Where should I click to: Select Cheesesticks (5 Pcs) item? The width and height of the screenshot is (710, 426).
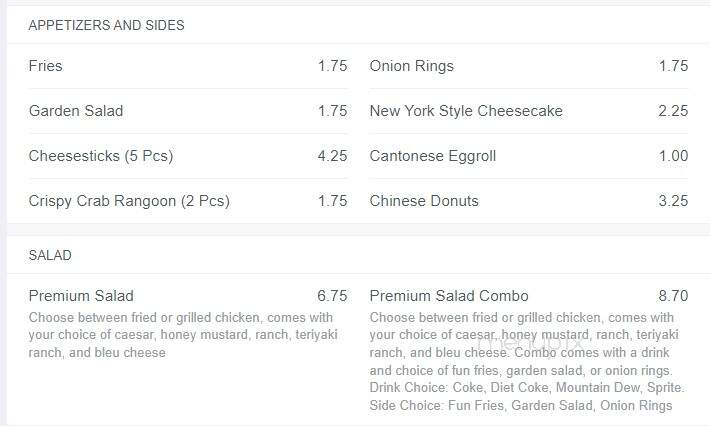(x=188, y=156)
